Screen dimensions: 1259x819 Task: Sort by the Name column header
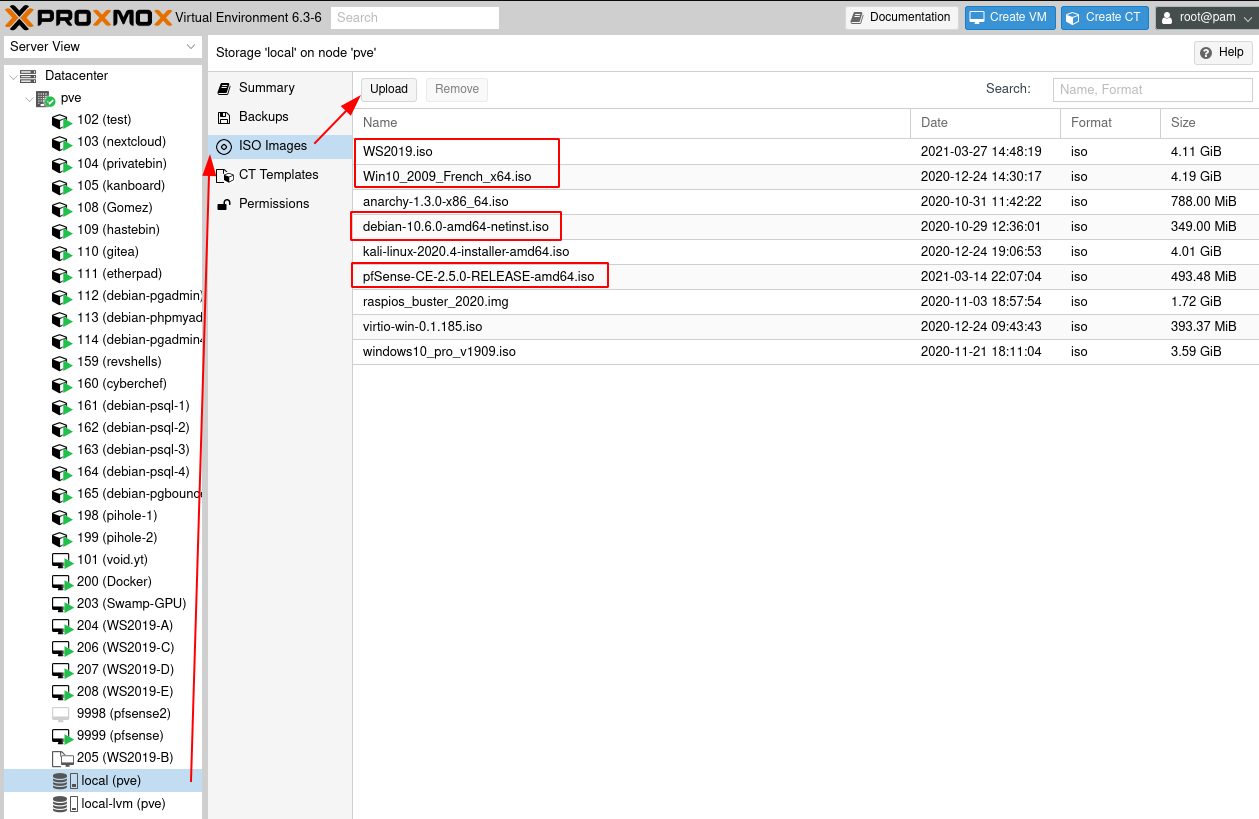tap(631, 123)
